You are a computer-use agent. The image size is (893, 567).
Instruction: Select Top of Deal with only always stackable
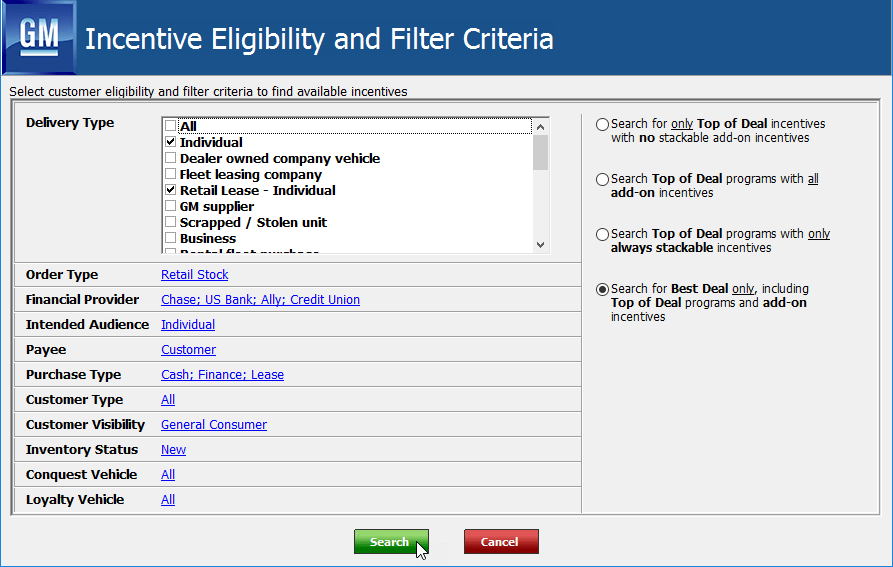(602, 235)
